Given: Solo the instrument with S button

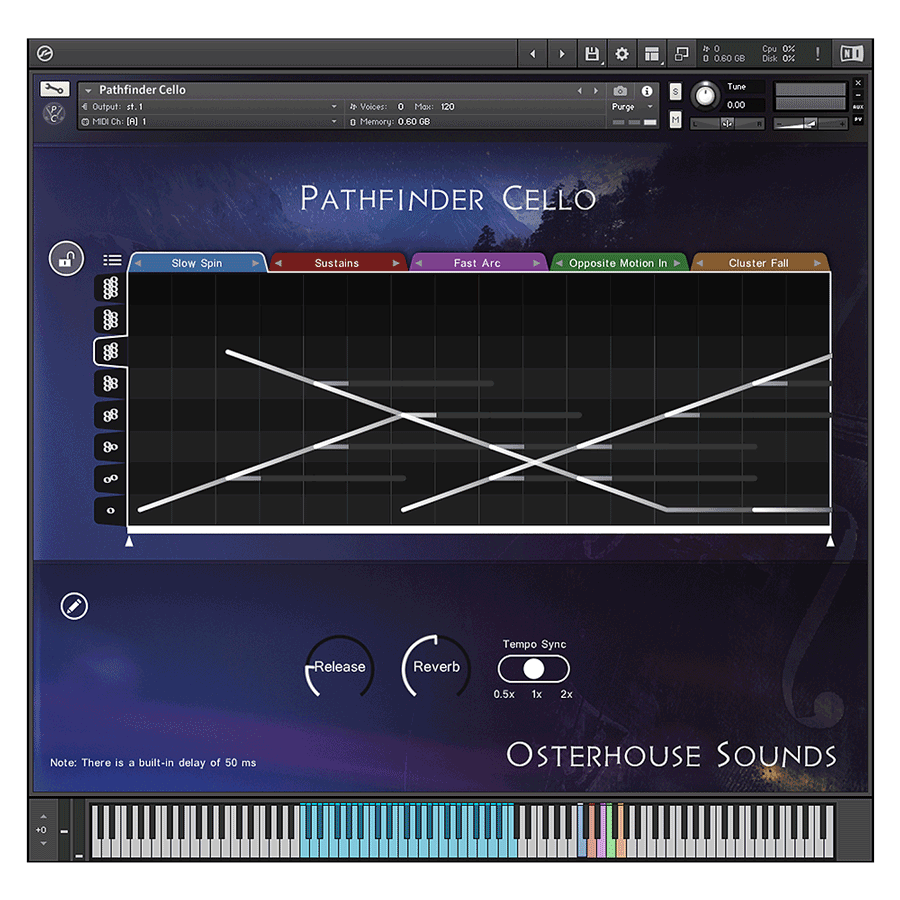Looking at the screenshot, I should (x=675, y=91).
